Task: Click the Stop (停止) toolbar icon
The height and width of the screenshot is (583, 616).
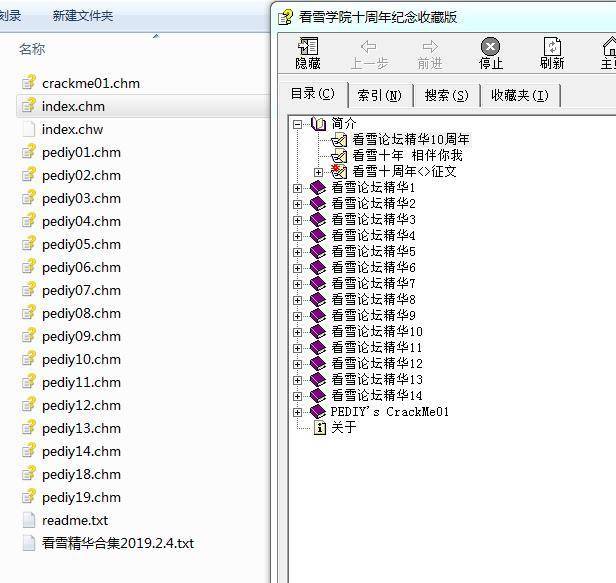Action: (490, 46)
